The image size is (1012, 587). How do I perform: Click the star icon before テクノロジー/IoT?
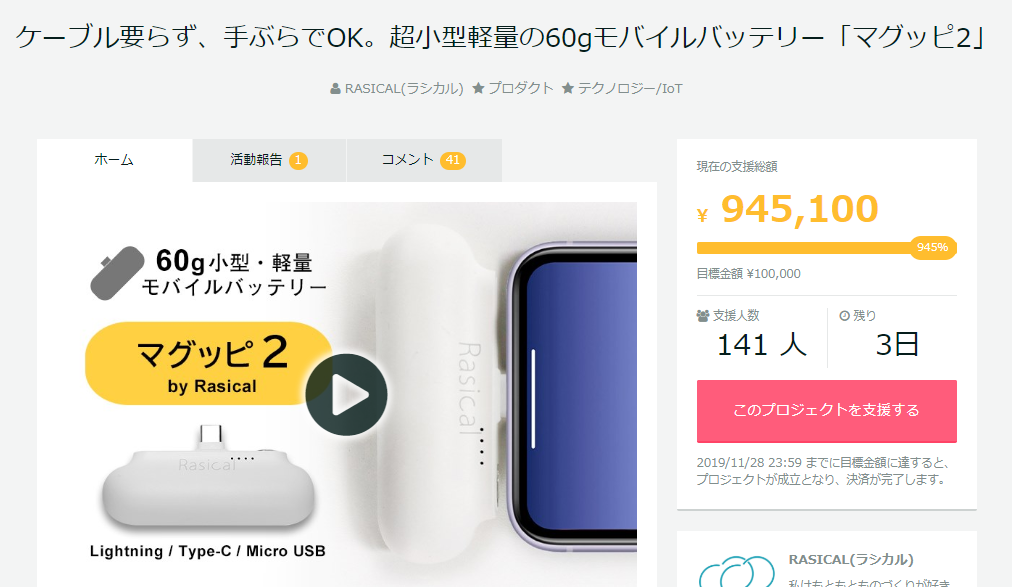click(x=567, y=88)
